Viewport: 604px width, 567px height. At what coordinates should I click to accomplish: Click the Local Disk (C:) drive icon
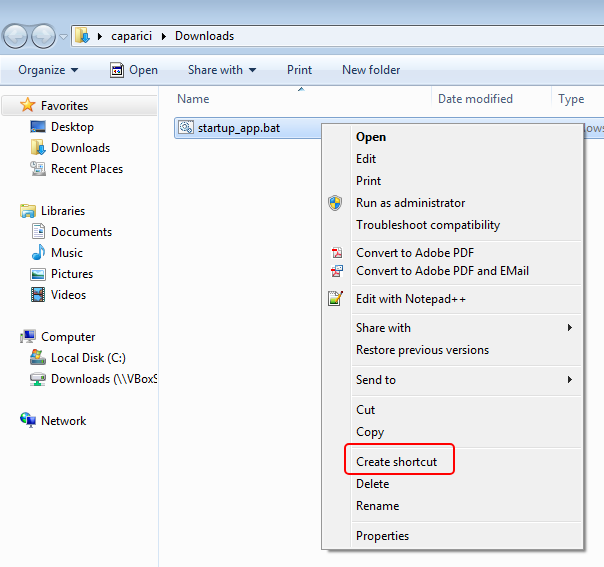pyautogui.click(x=38, y=357)
